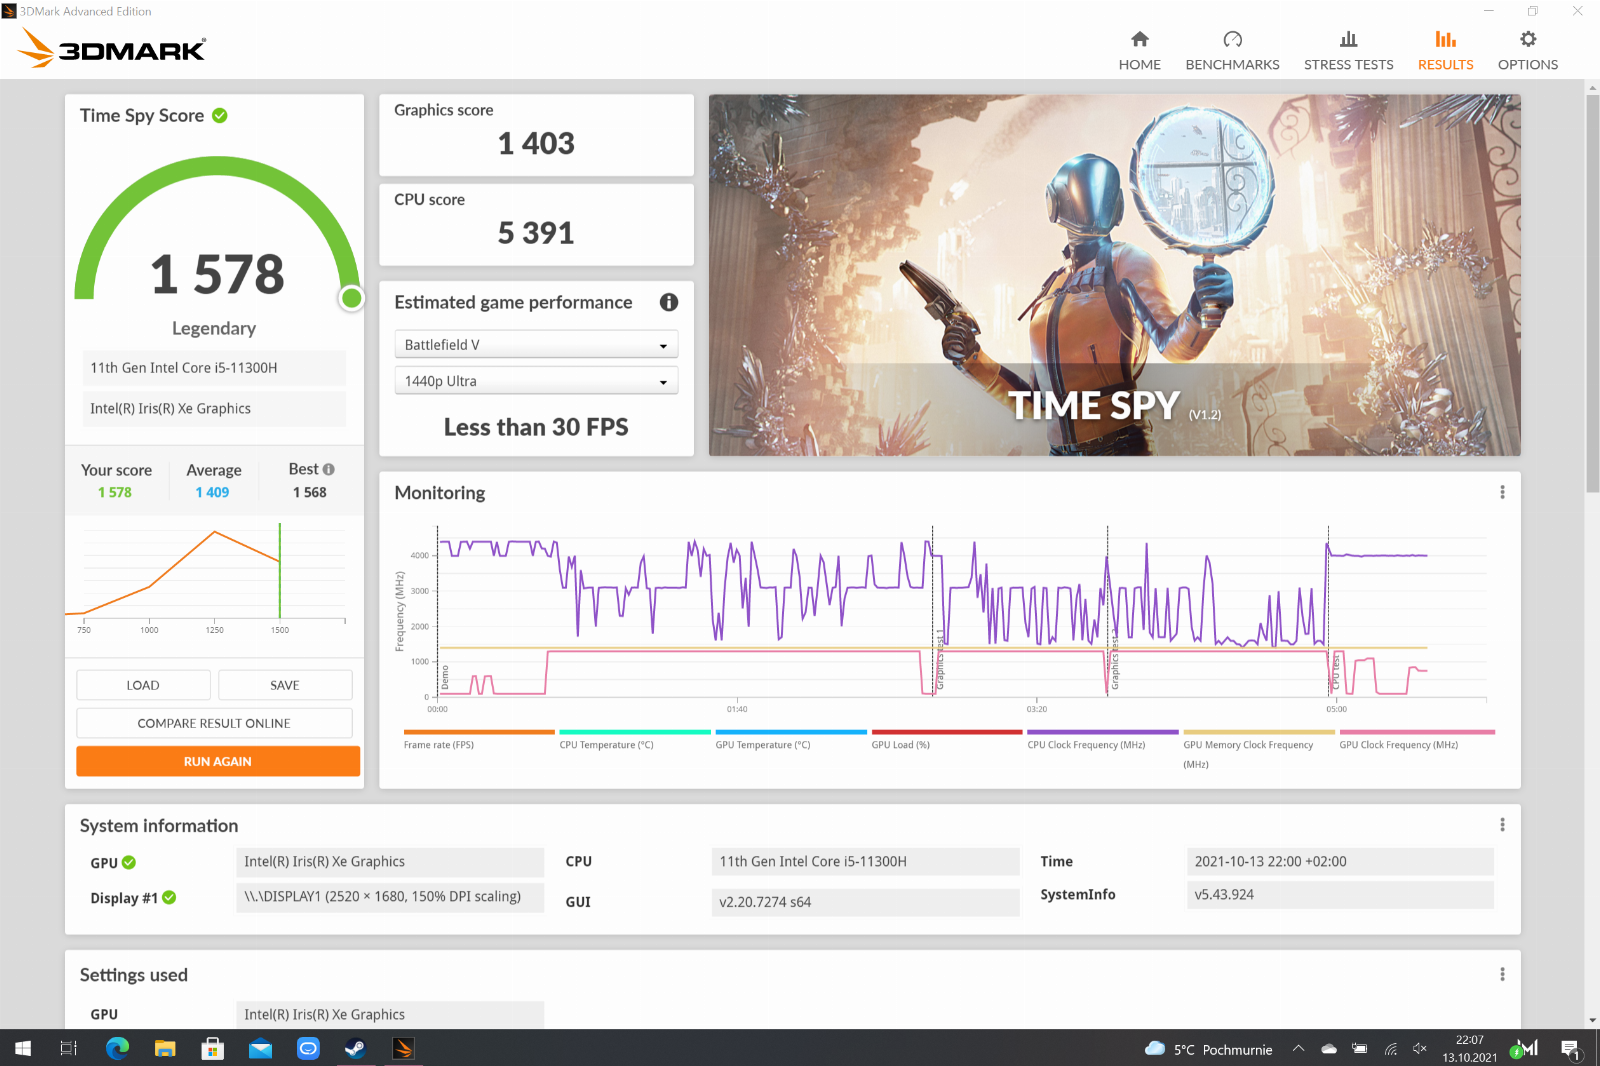The height and width of the screenshot is (1066, 1600).
Task: Show hidden system tray icons
Action: pyautogui.click(x=1298, y=1048)
